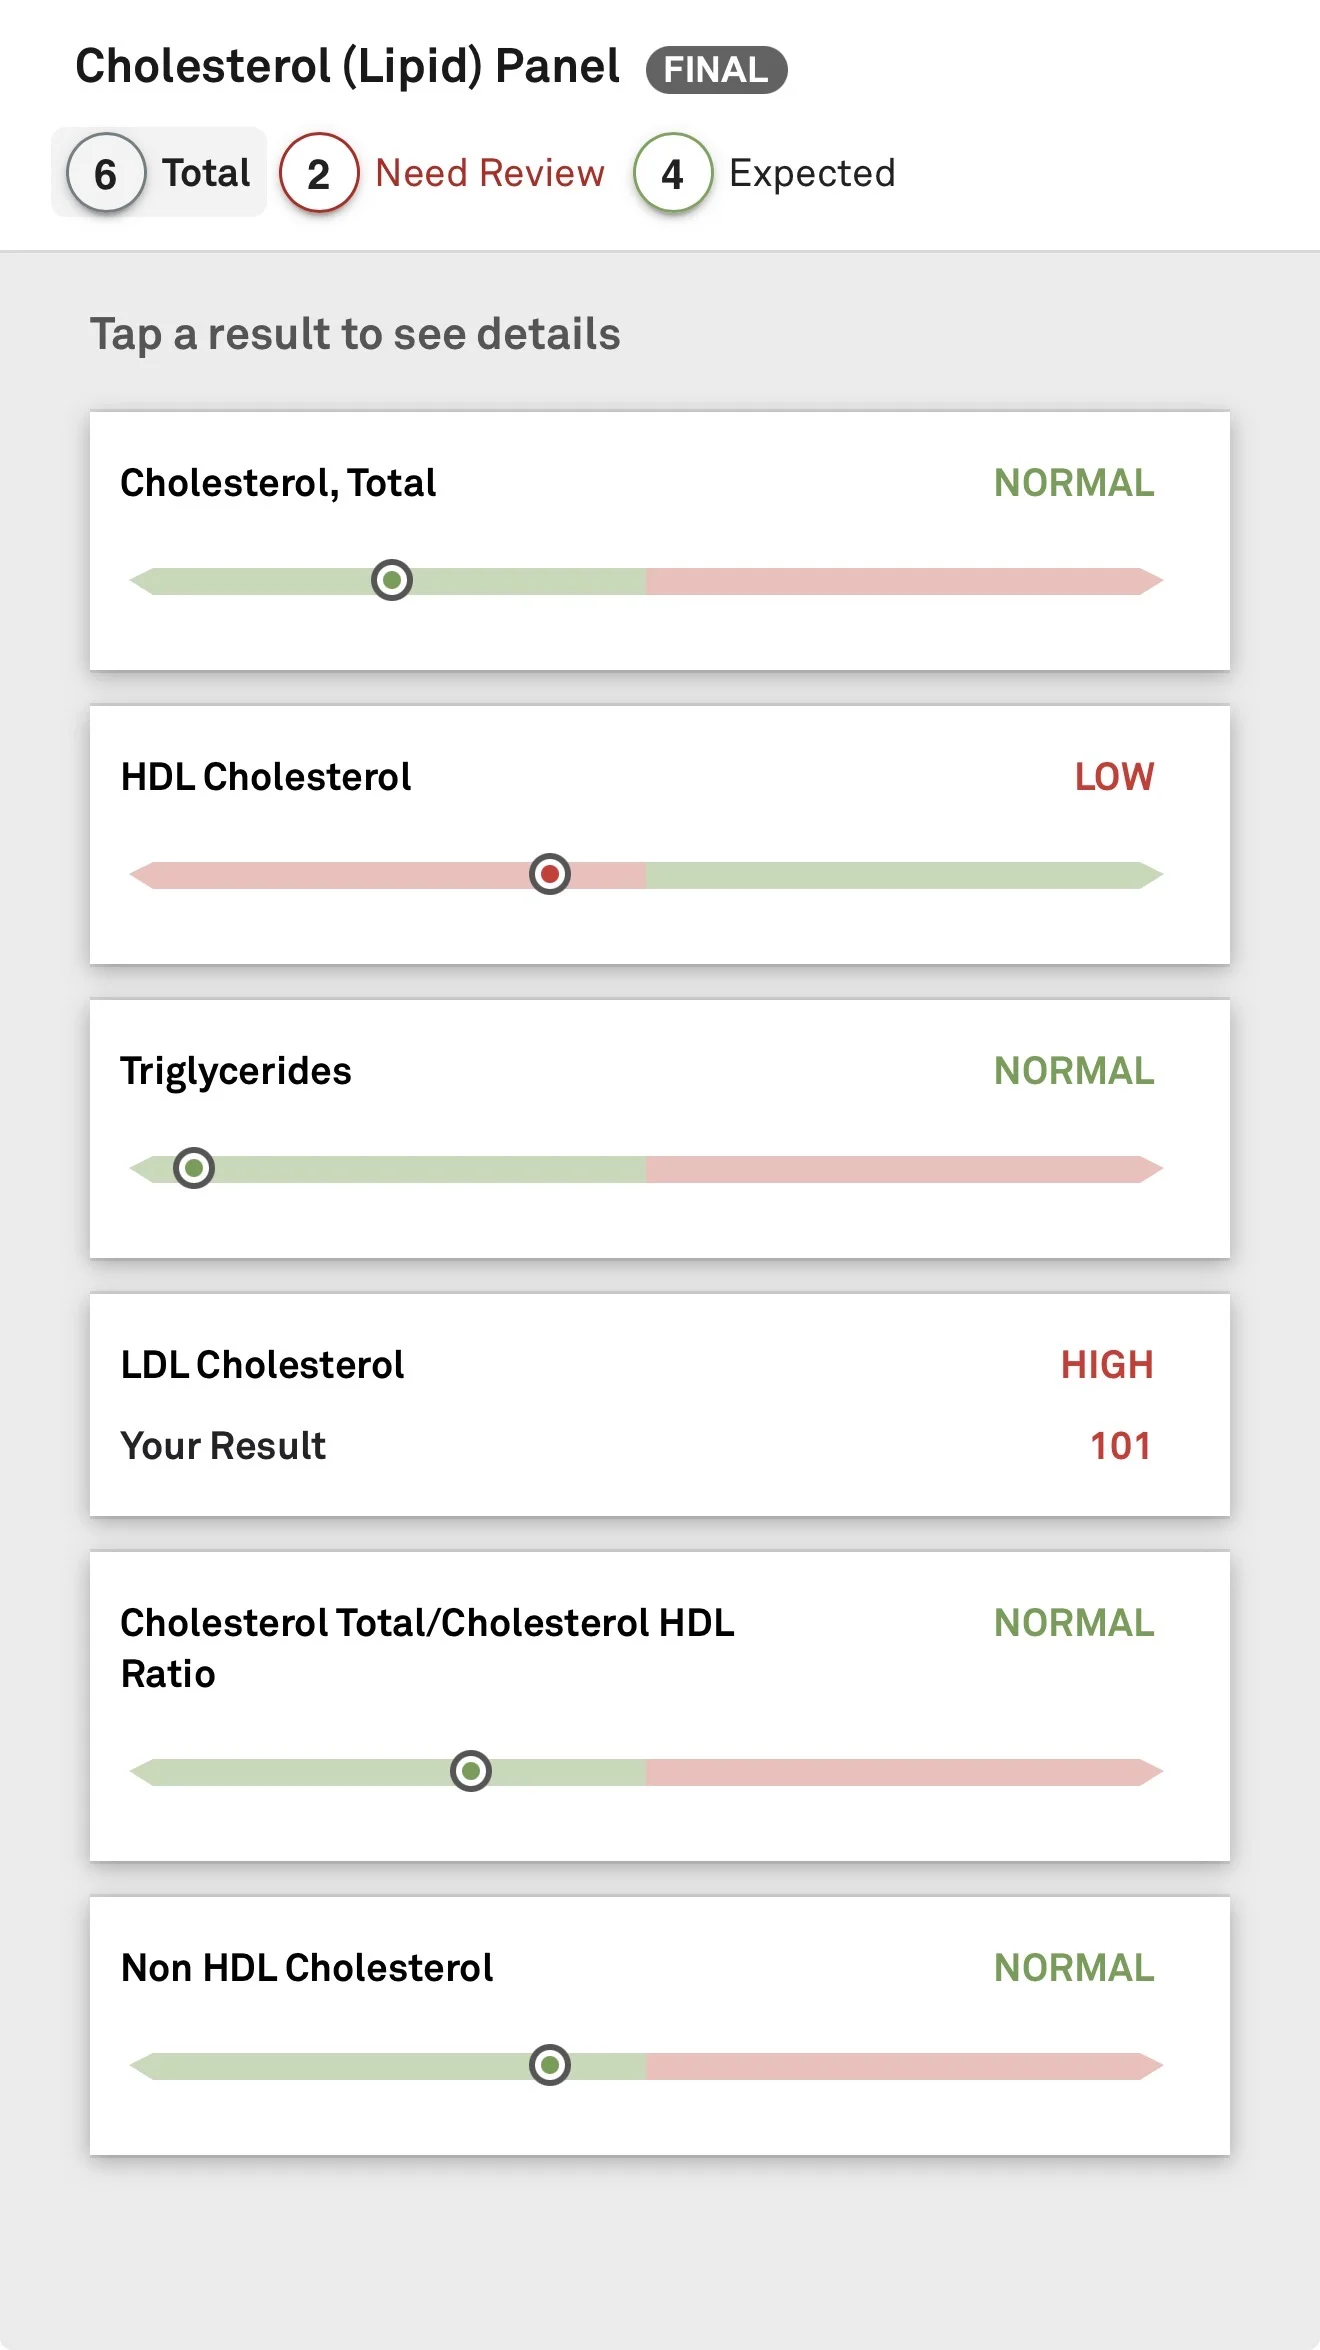
Task: Select the Total results filter tab
Action: (x=159, y=172)
